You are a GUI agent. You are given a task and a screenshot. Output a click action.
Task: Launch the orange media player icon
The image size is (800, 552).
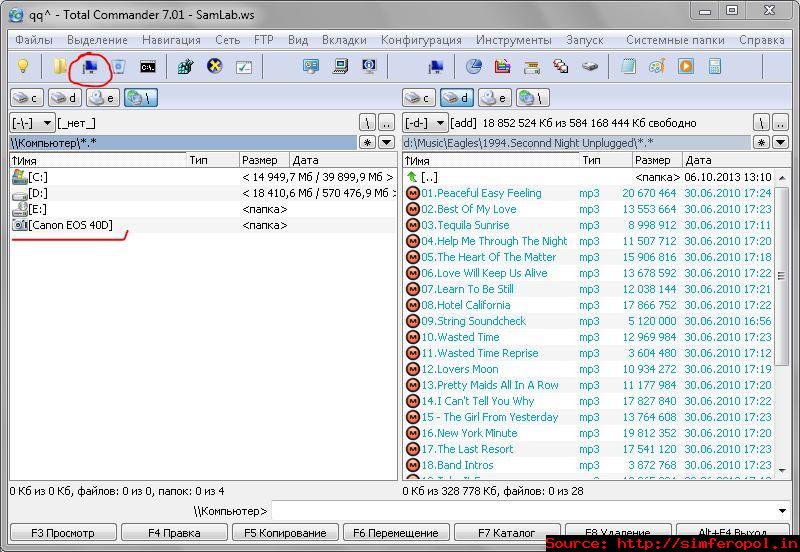point(686,66)
